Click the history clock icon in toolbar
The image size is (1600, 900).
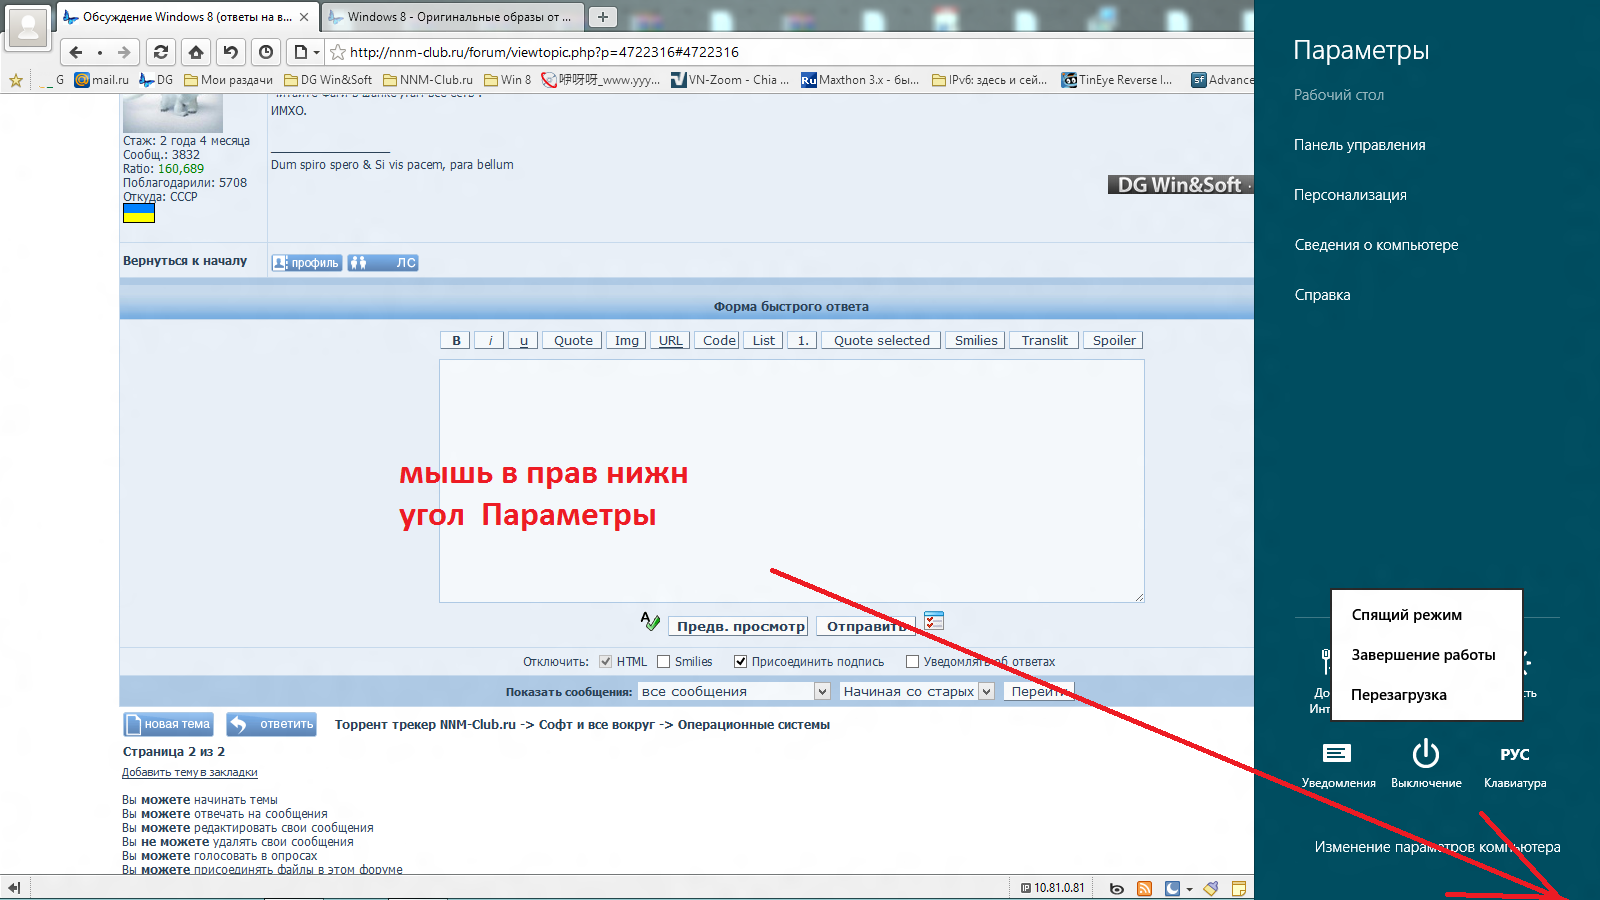(x=266, y=52)
